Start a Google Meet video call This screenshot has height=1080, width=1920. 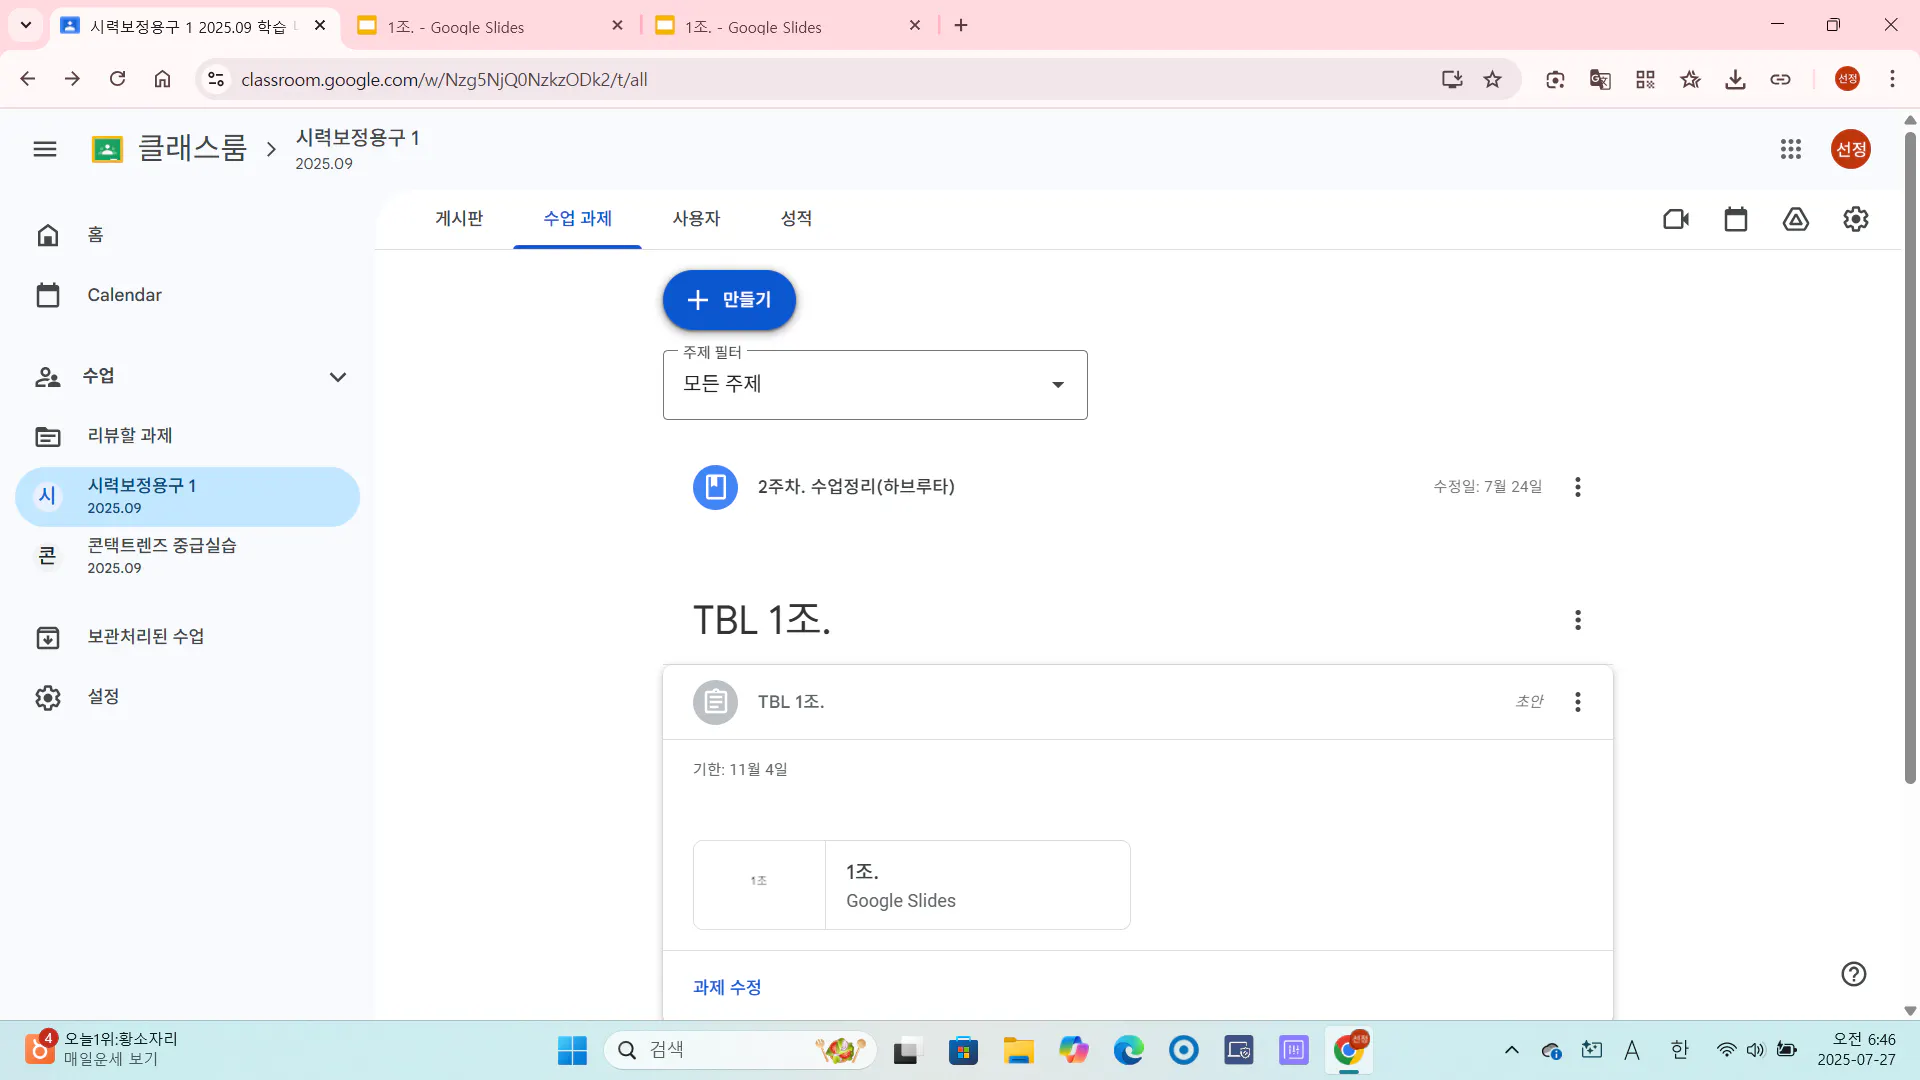(x=1675, y=219)
